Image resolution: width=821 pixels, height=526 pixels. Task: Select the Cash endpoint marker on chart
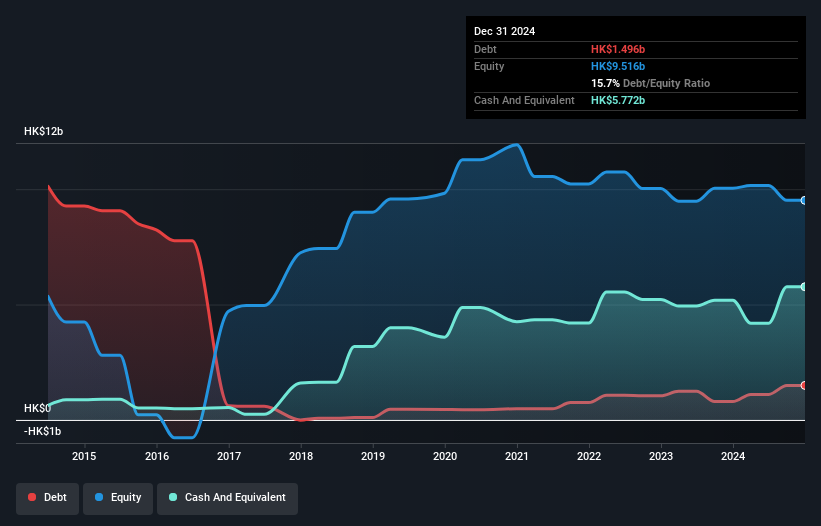tap(803, 287)
